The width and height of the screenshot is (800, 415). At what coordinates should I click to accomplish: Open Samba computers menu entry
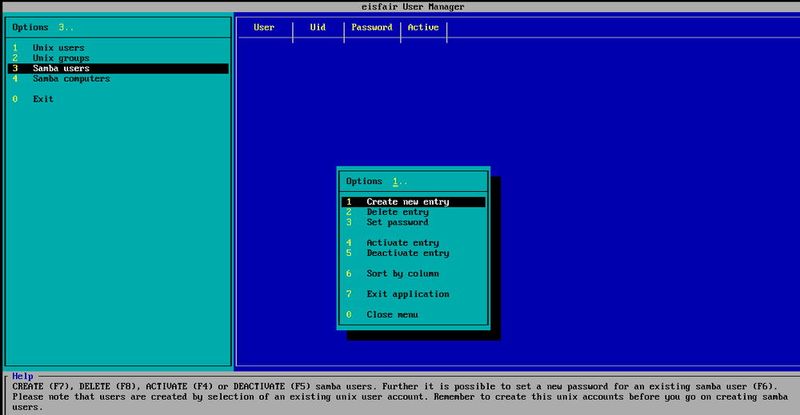(118, 79)
